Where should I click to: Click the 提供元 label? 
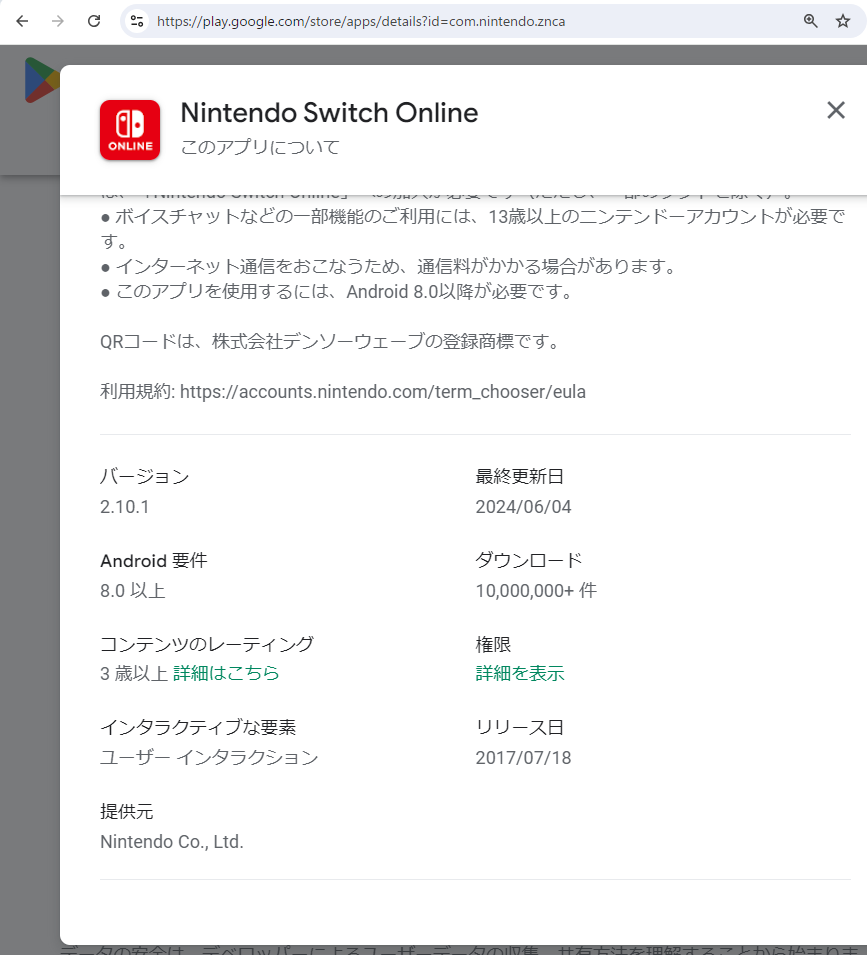(127, 811)
